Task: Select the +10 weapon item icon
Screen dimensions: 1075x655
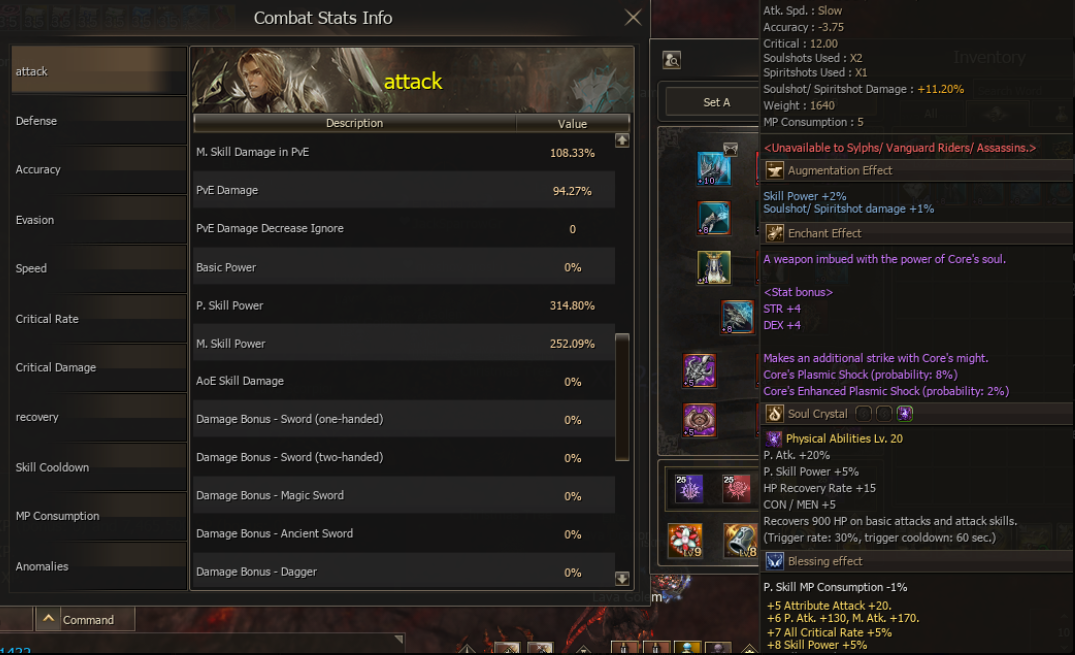Action: click(714, 169)
